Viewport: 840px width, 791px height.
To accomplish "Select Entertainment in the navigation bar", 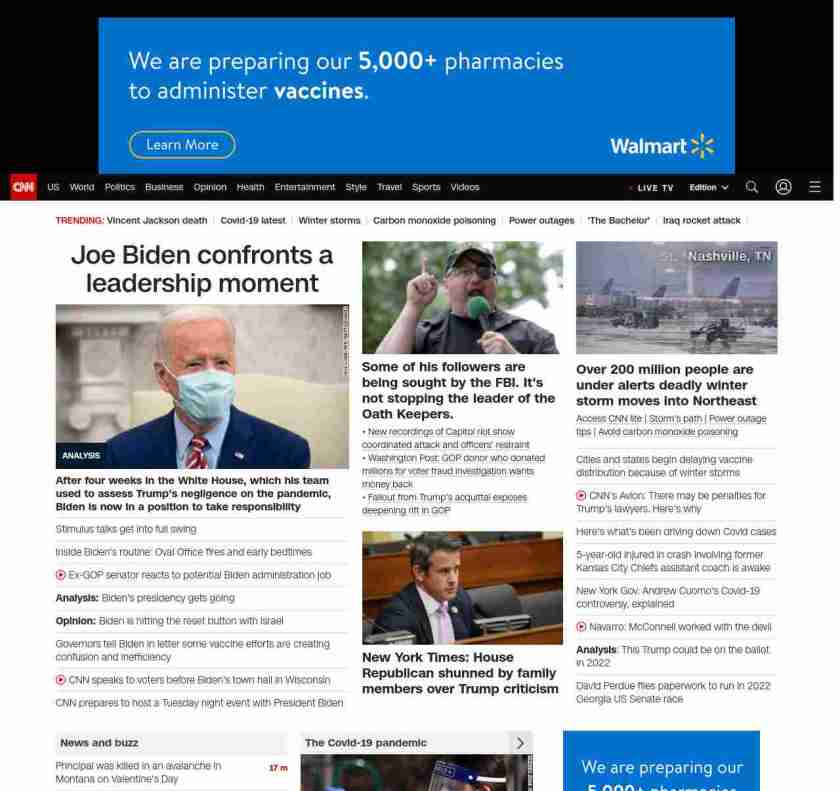I will 305,187.
